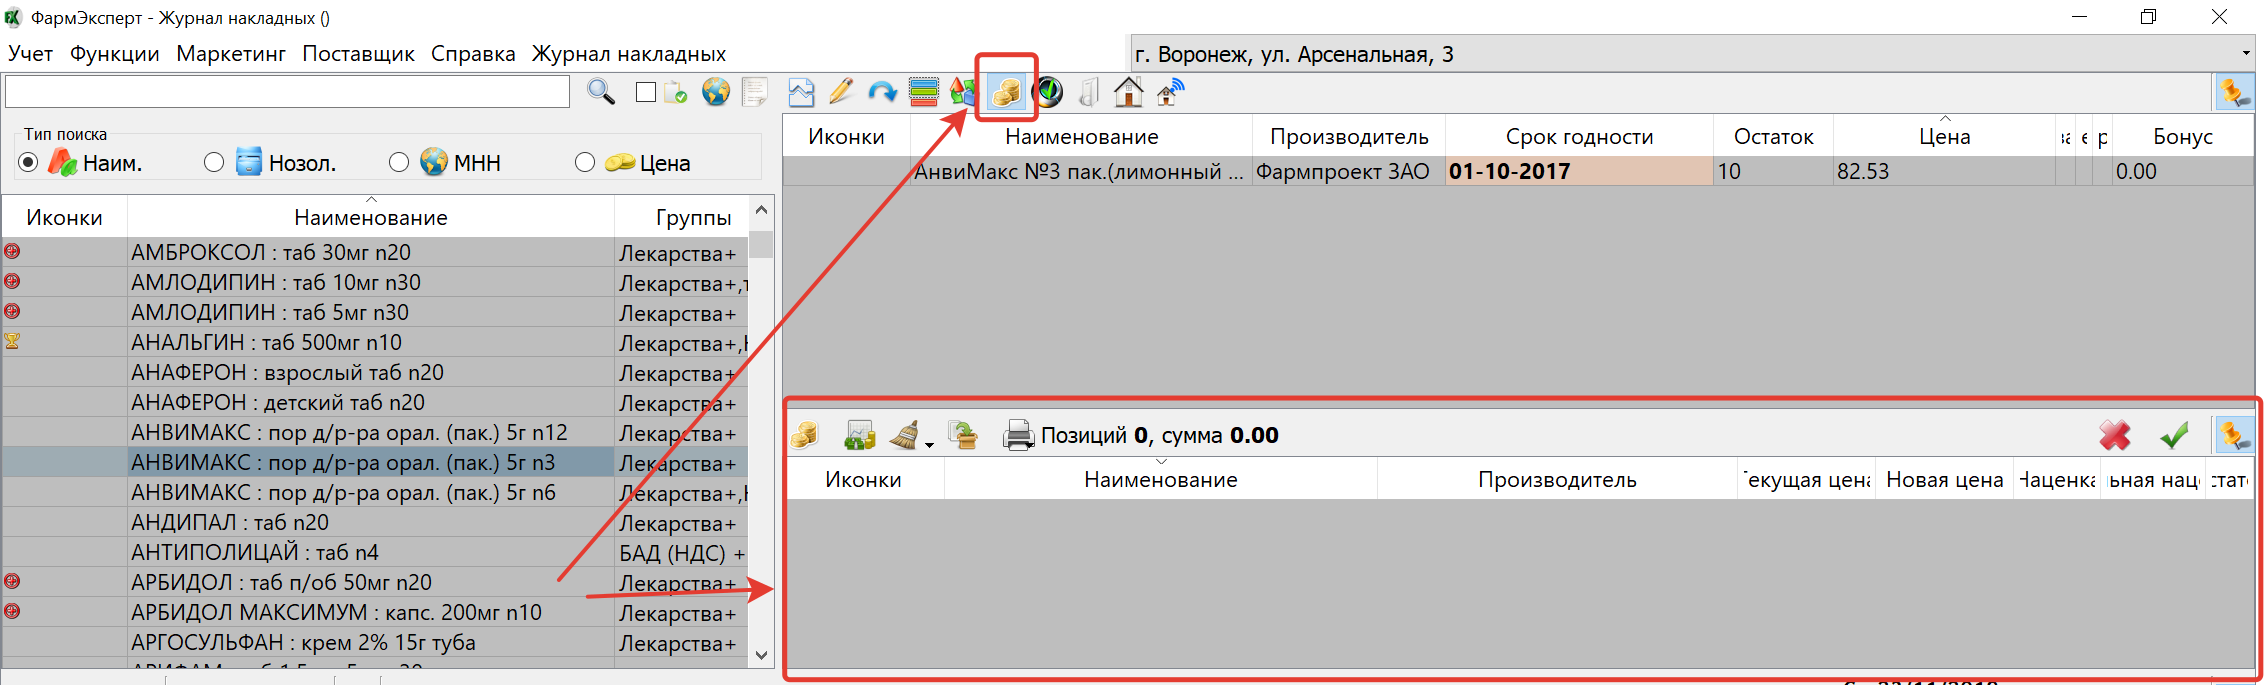Click the gold coins icon in top toolbar
The width and height of the screenshot is (2264, 685).
pyautogui.click(x=1006, y=92)
